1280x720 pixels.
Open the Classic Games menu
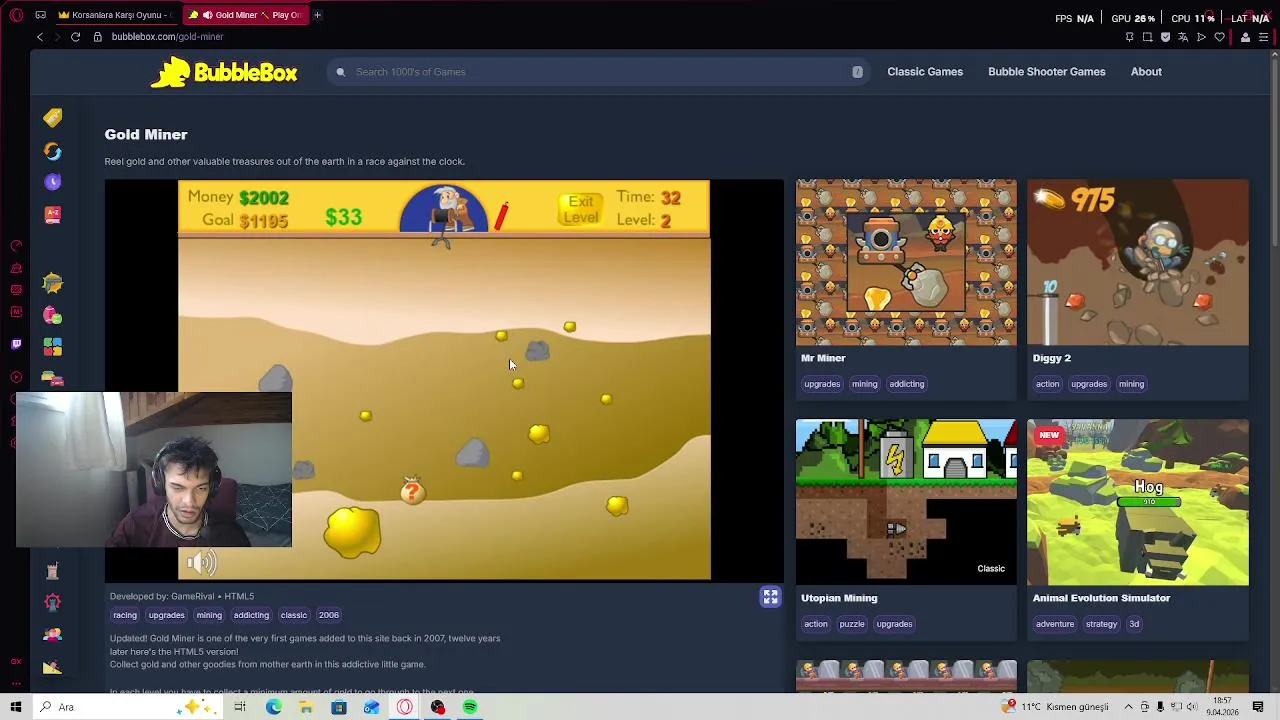point(925,72)
